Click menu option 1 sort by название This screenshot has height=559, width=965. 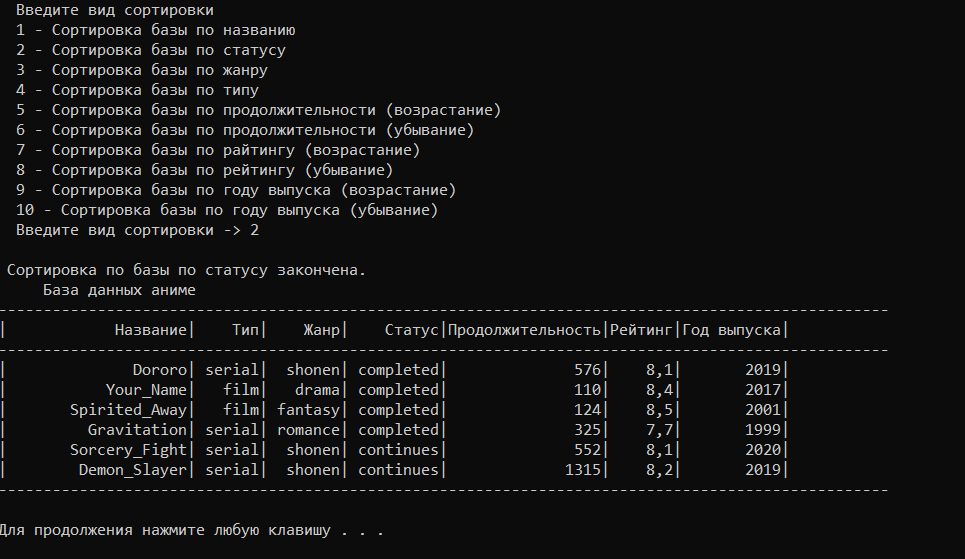point(156,30)
